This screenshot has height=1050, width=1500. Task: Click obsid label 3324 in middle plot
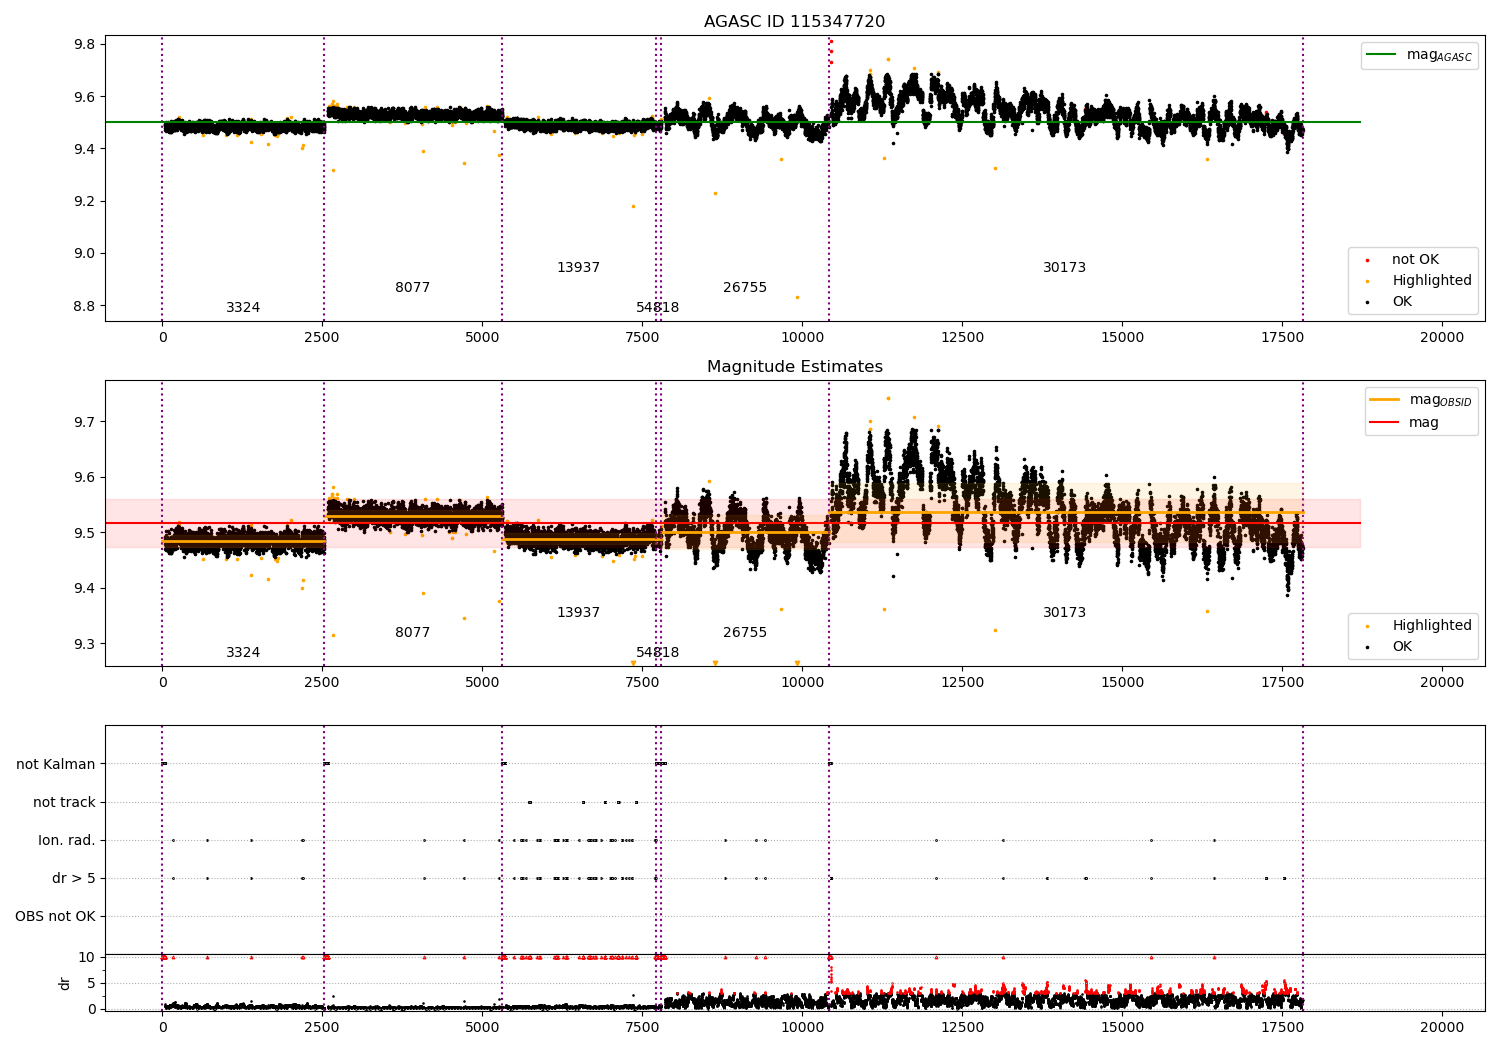243,653
